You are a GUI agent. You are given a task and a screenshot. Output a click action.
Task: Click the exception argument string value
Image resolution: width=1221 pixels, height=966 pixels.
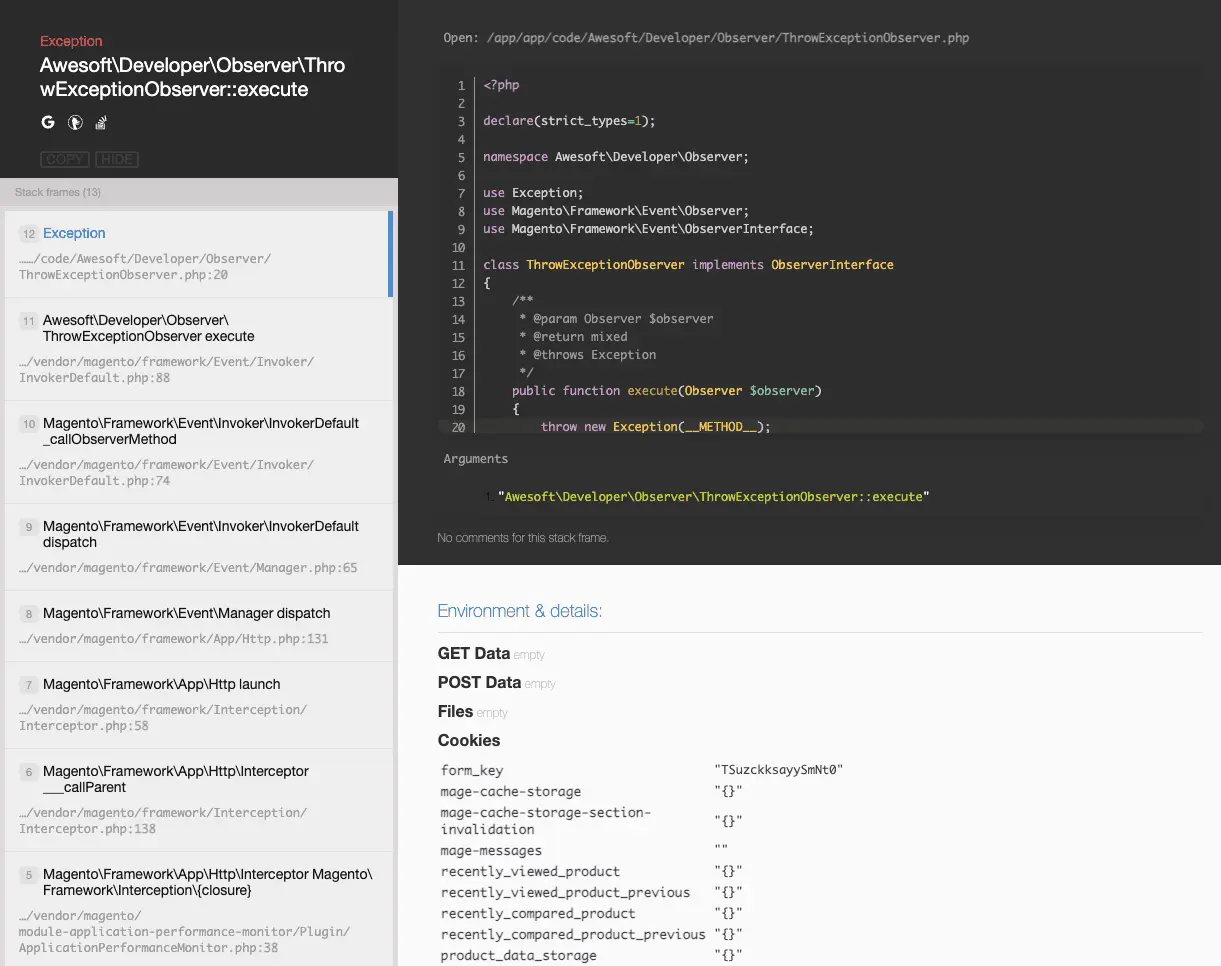click(x=713, y=497)
